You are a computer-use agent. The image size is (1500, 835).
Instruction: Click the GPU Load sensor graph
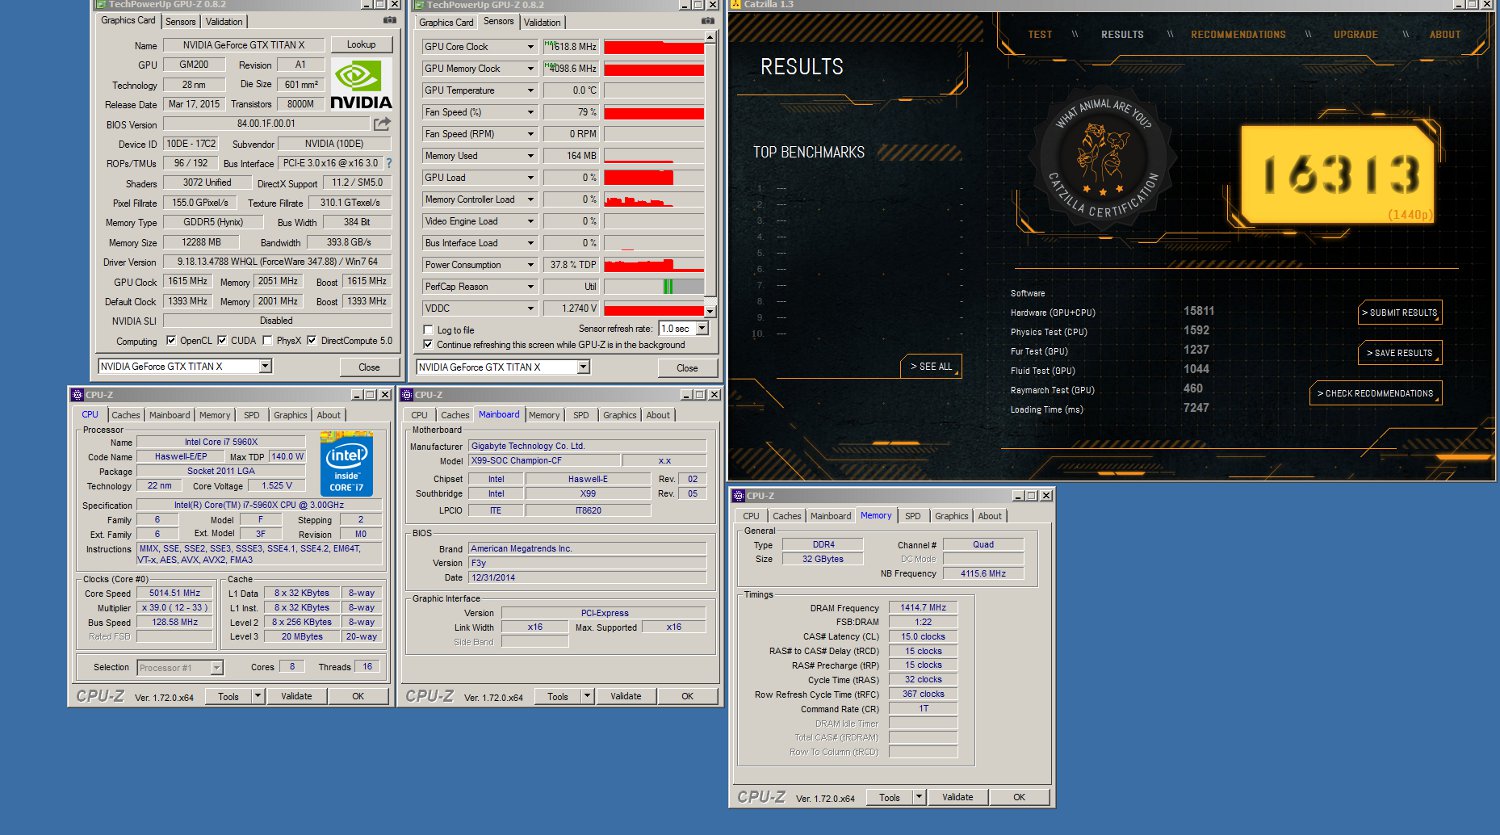click(654, 178)
